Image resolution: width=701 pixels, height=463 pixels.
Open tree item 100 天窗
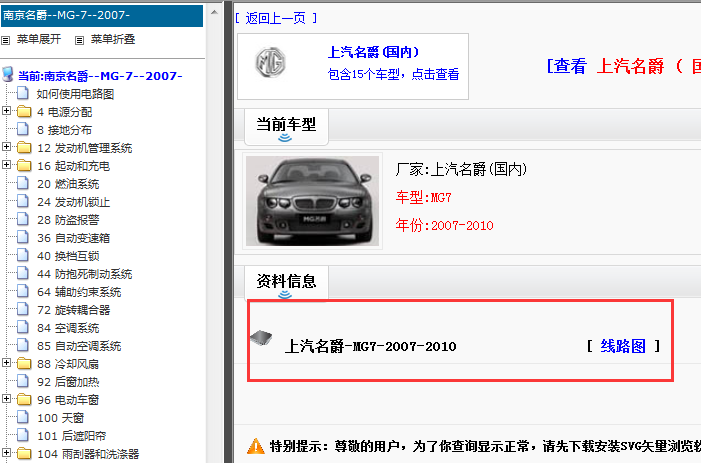pos(60,418)
